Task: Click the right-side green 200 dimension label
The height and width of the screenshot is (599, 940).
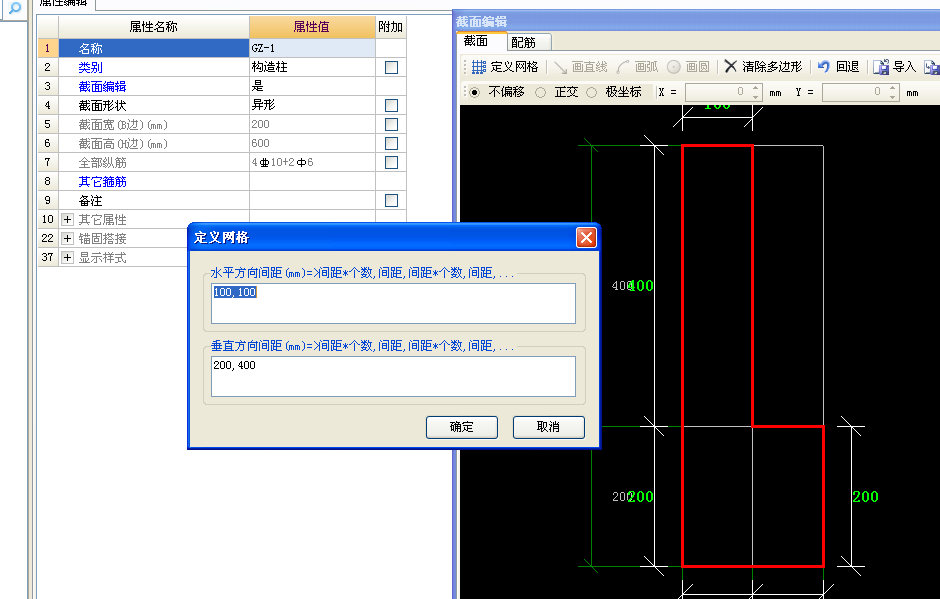Action: click(866, 496)
